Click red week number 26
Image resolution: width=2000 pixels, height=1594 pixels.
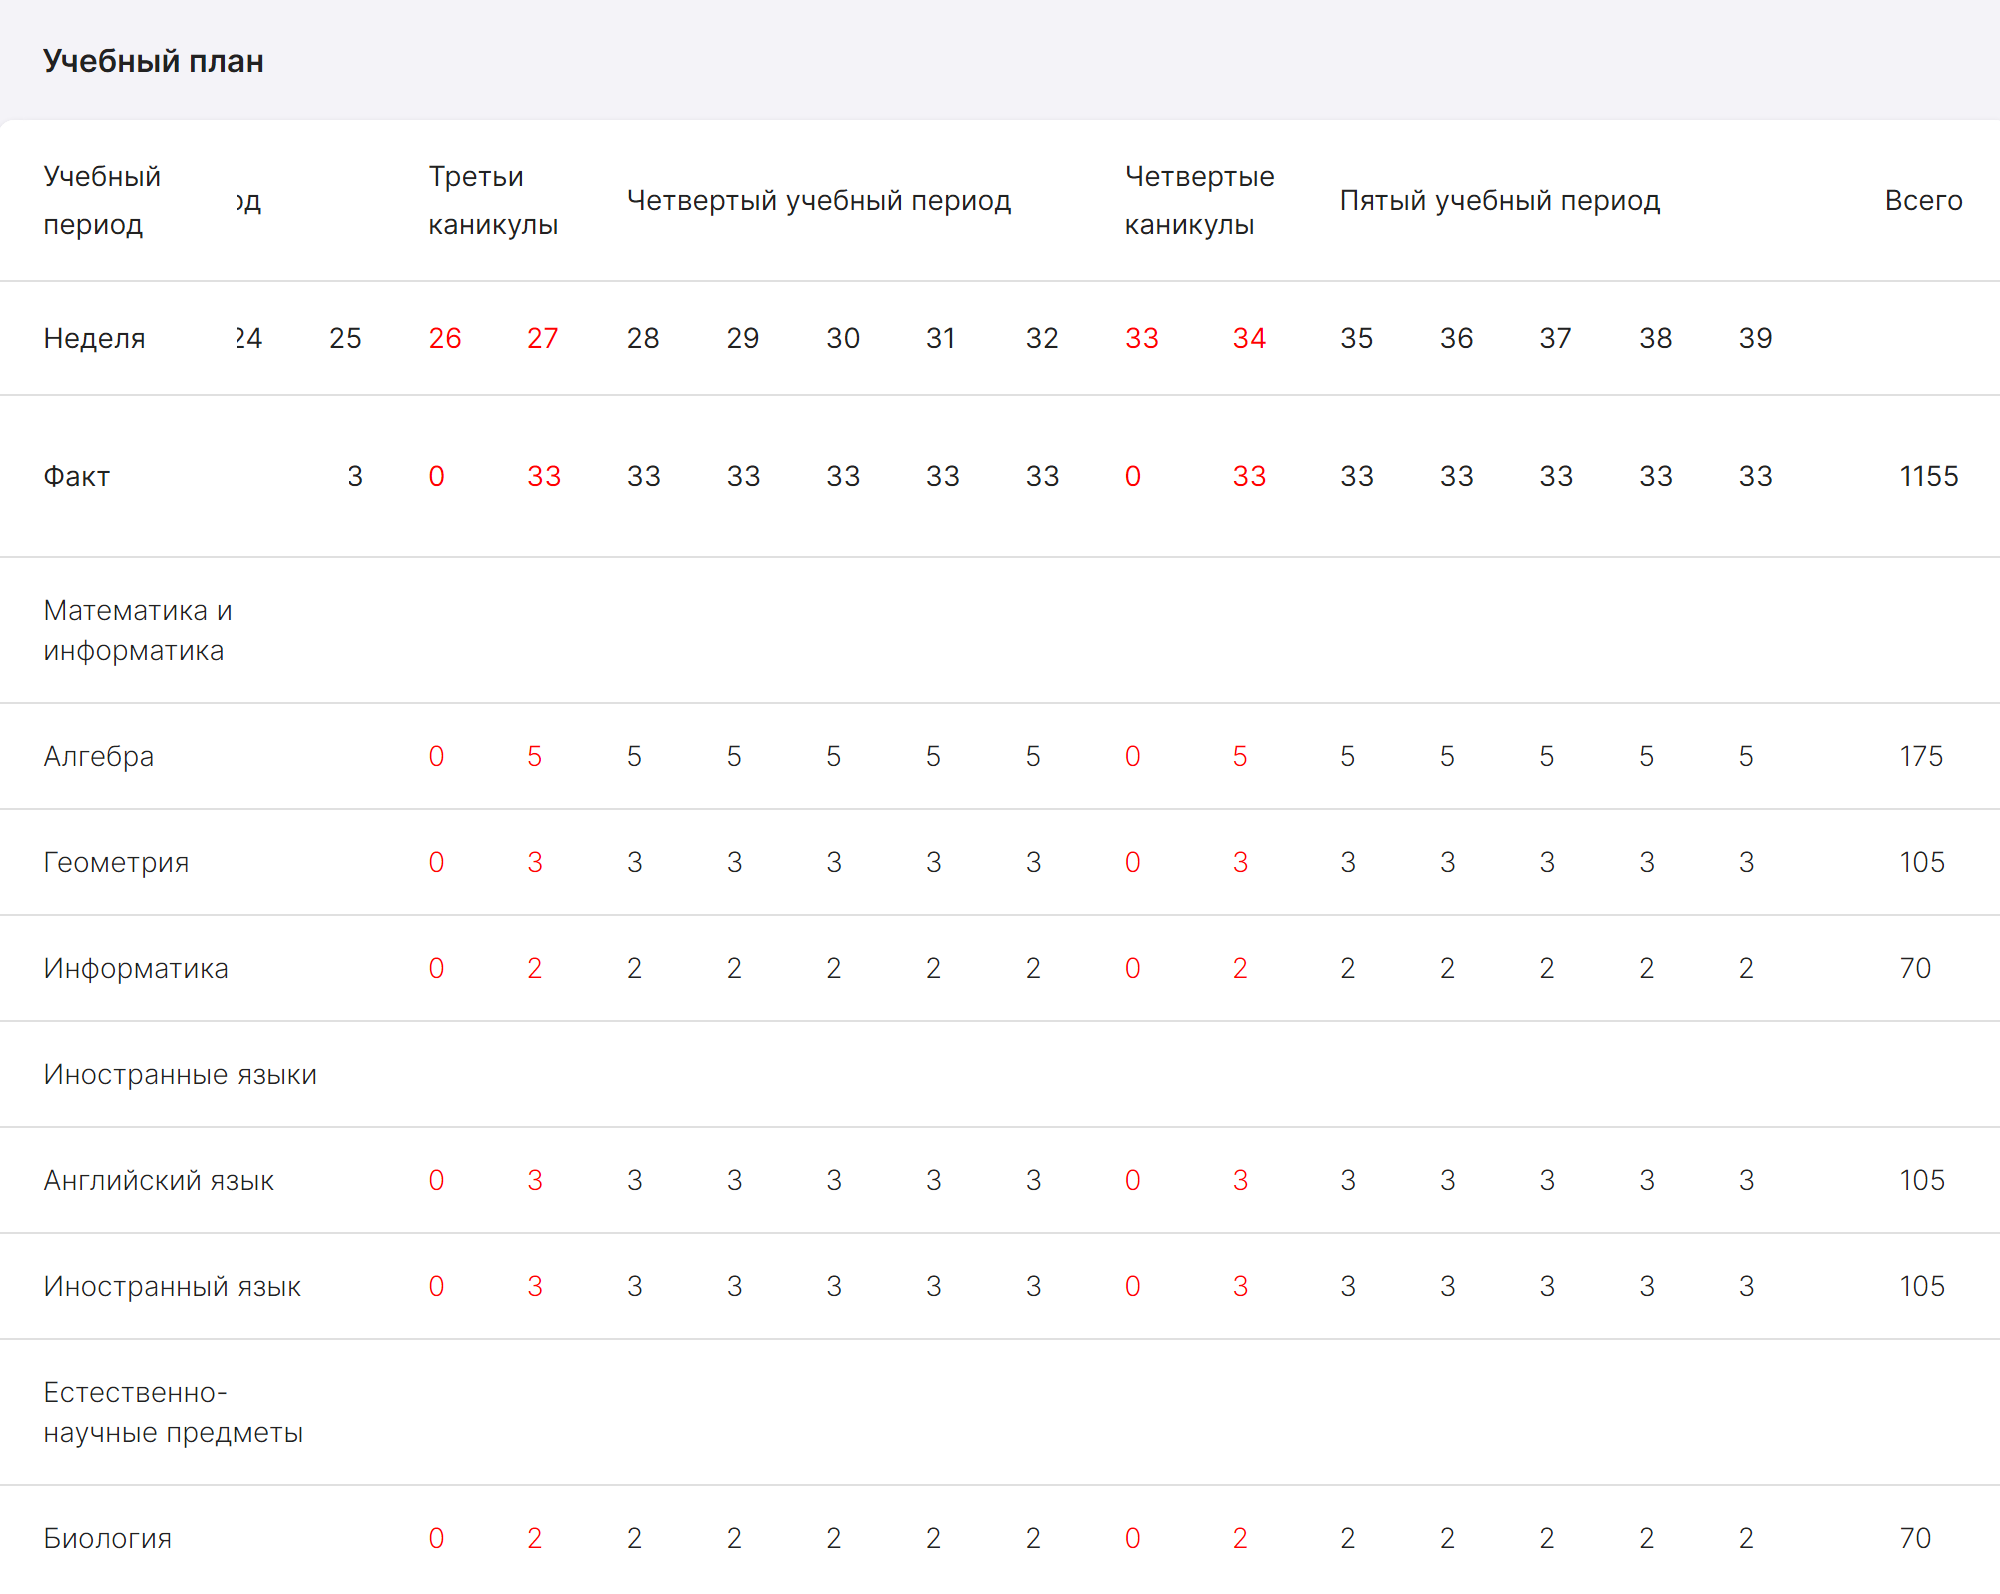click(x=445, y=338)
